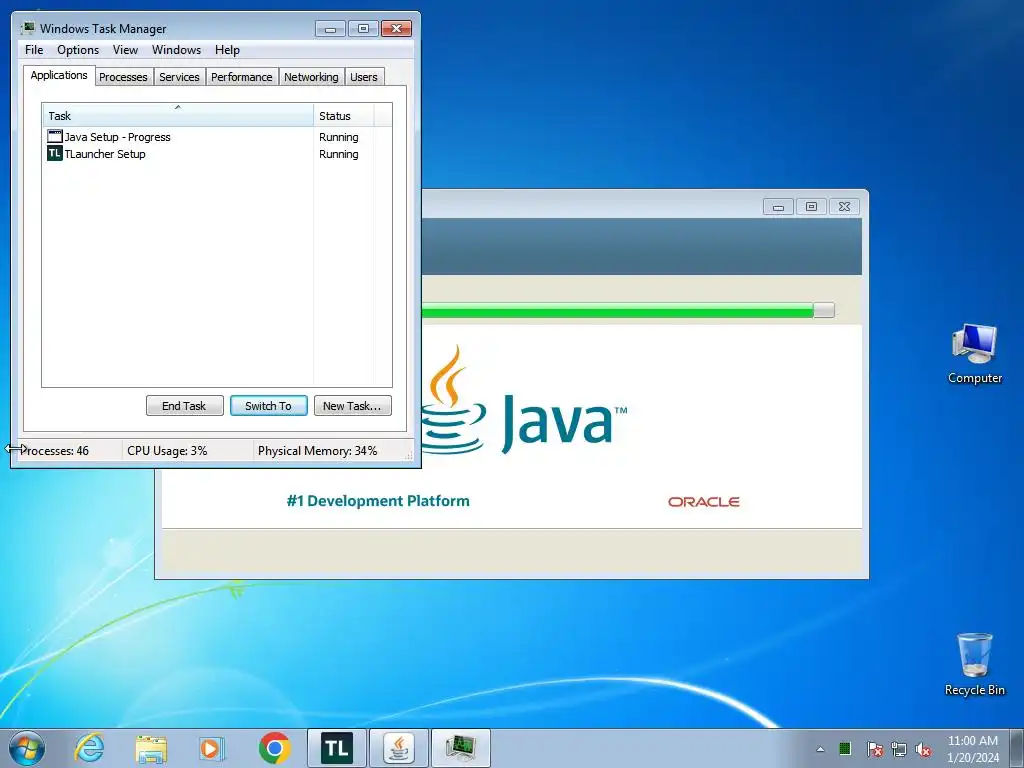Maximize the Java Setup window
Image resolution: width=1024 pixels, height=768 pixels.
[811, 206]
